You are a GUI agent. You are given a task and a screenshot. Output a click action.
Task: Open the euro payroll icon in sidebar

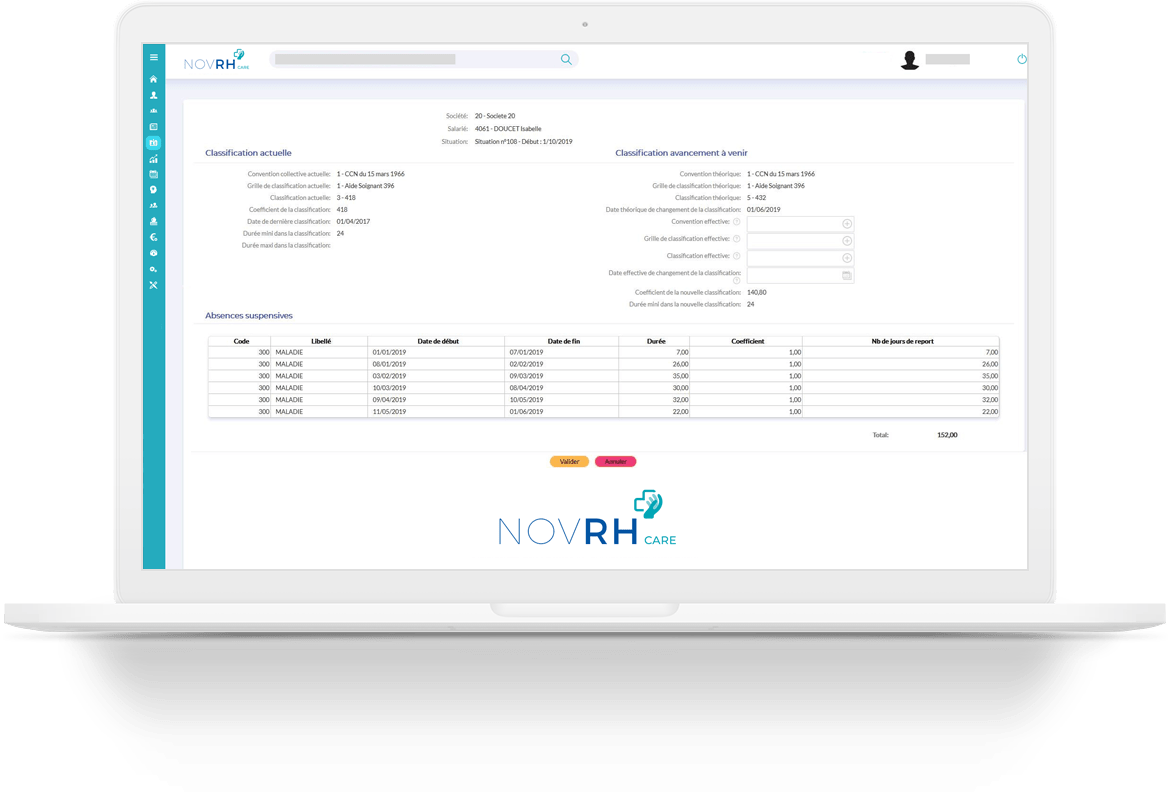pyautogui.click(x=154, y=237)
